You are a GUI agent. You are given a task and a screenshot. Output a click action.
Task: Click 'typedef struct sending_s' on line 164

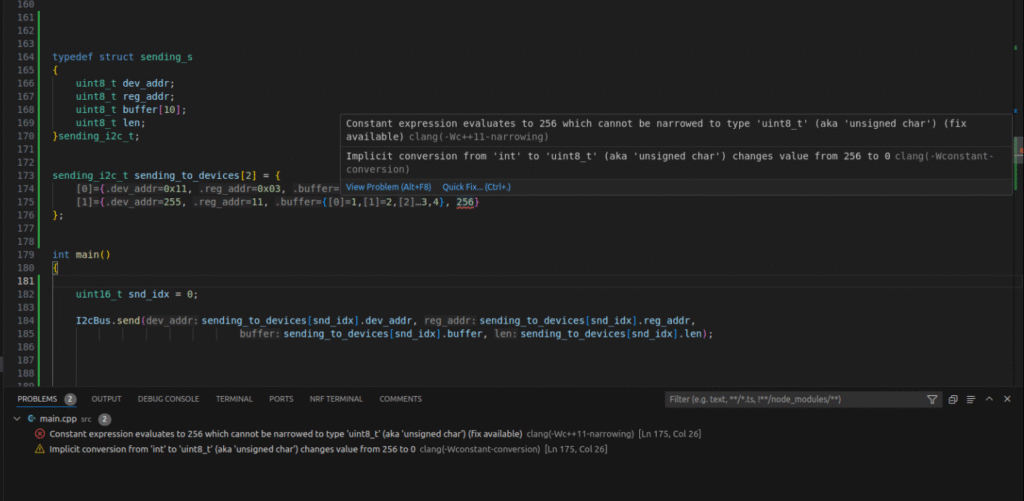122,57
